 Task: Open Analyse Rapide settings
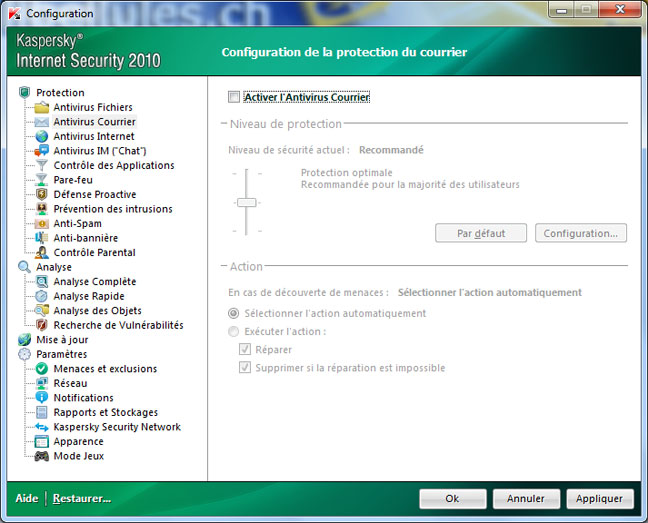(x=89, y=296)
